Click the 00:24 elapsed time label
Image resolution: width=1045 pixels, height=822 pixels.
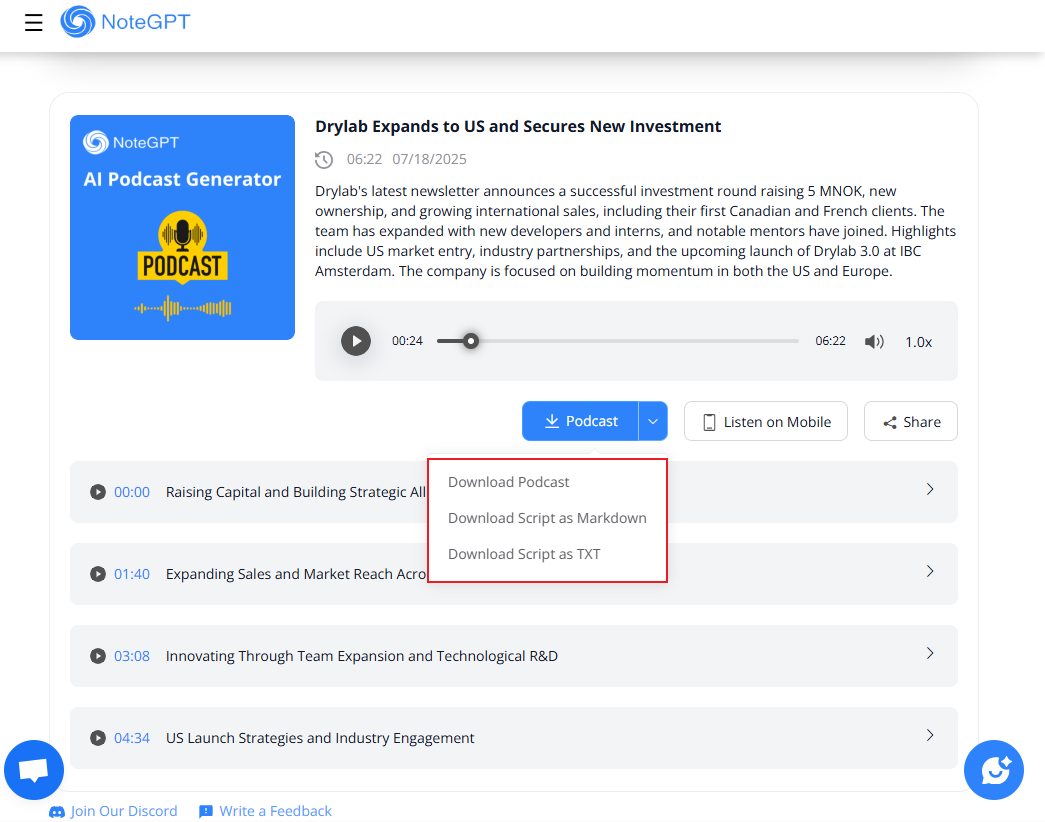pyautogui.click(x=407, y=341)
